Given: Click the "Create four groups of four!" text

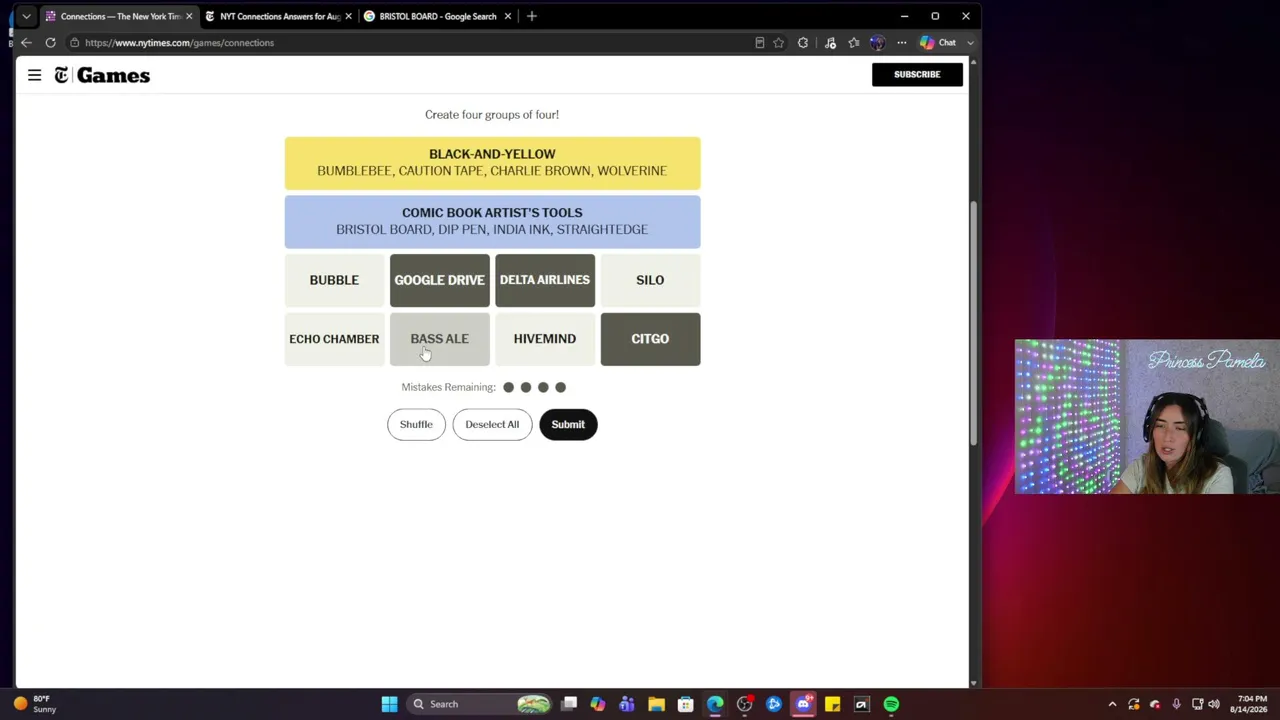Looking at the screenshot, I should (492, 115).
